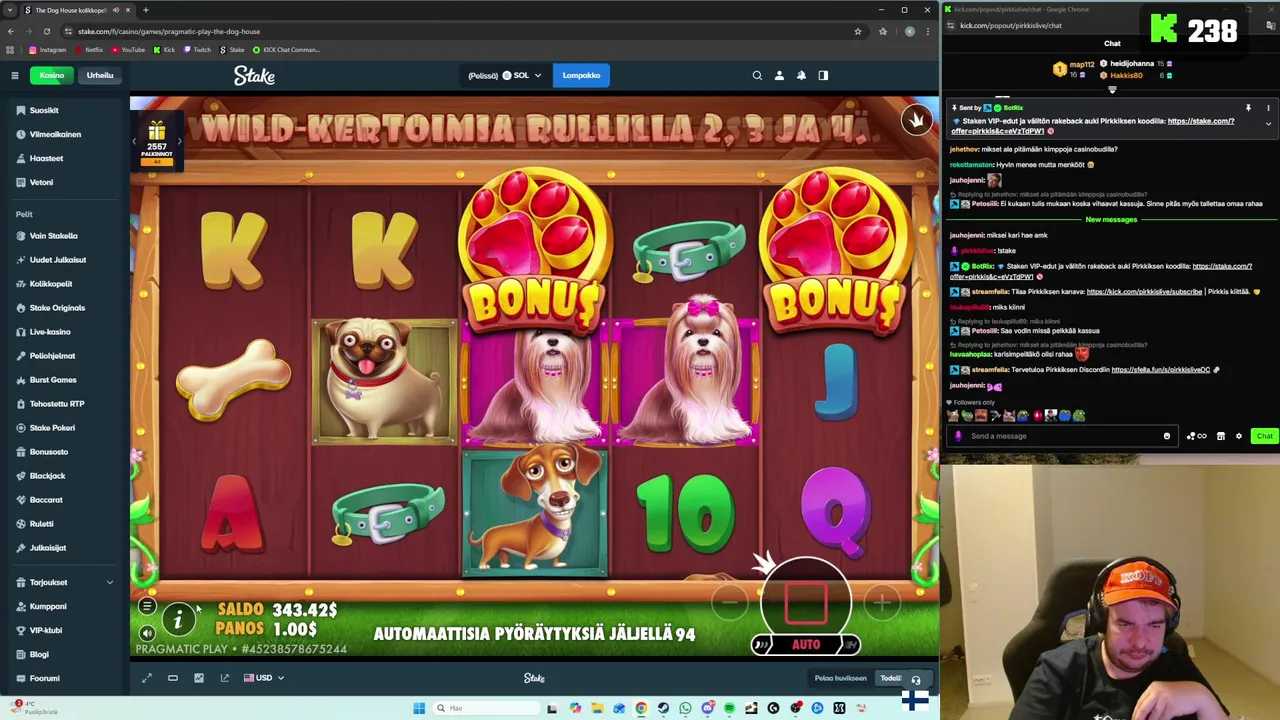This screenshot has width=1280, height=720.
Task: Toggle the Stake right side panel icon
Action: (823, 75)
